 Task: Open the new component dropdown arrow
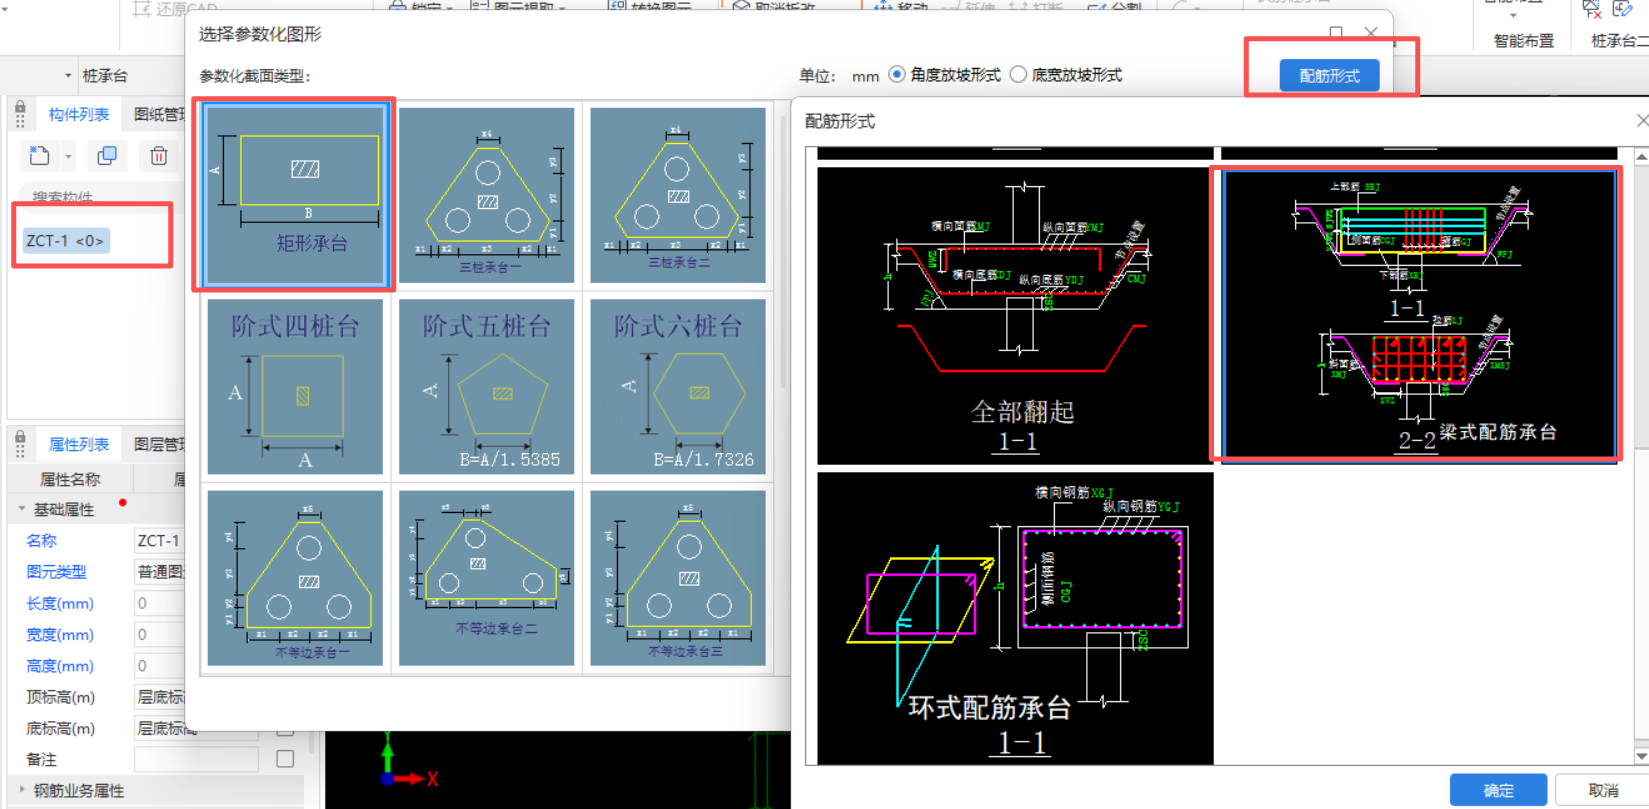68,157
